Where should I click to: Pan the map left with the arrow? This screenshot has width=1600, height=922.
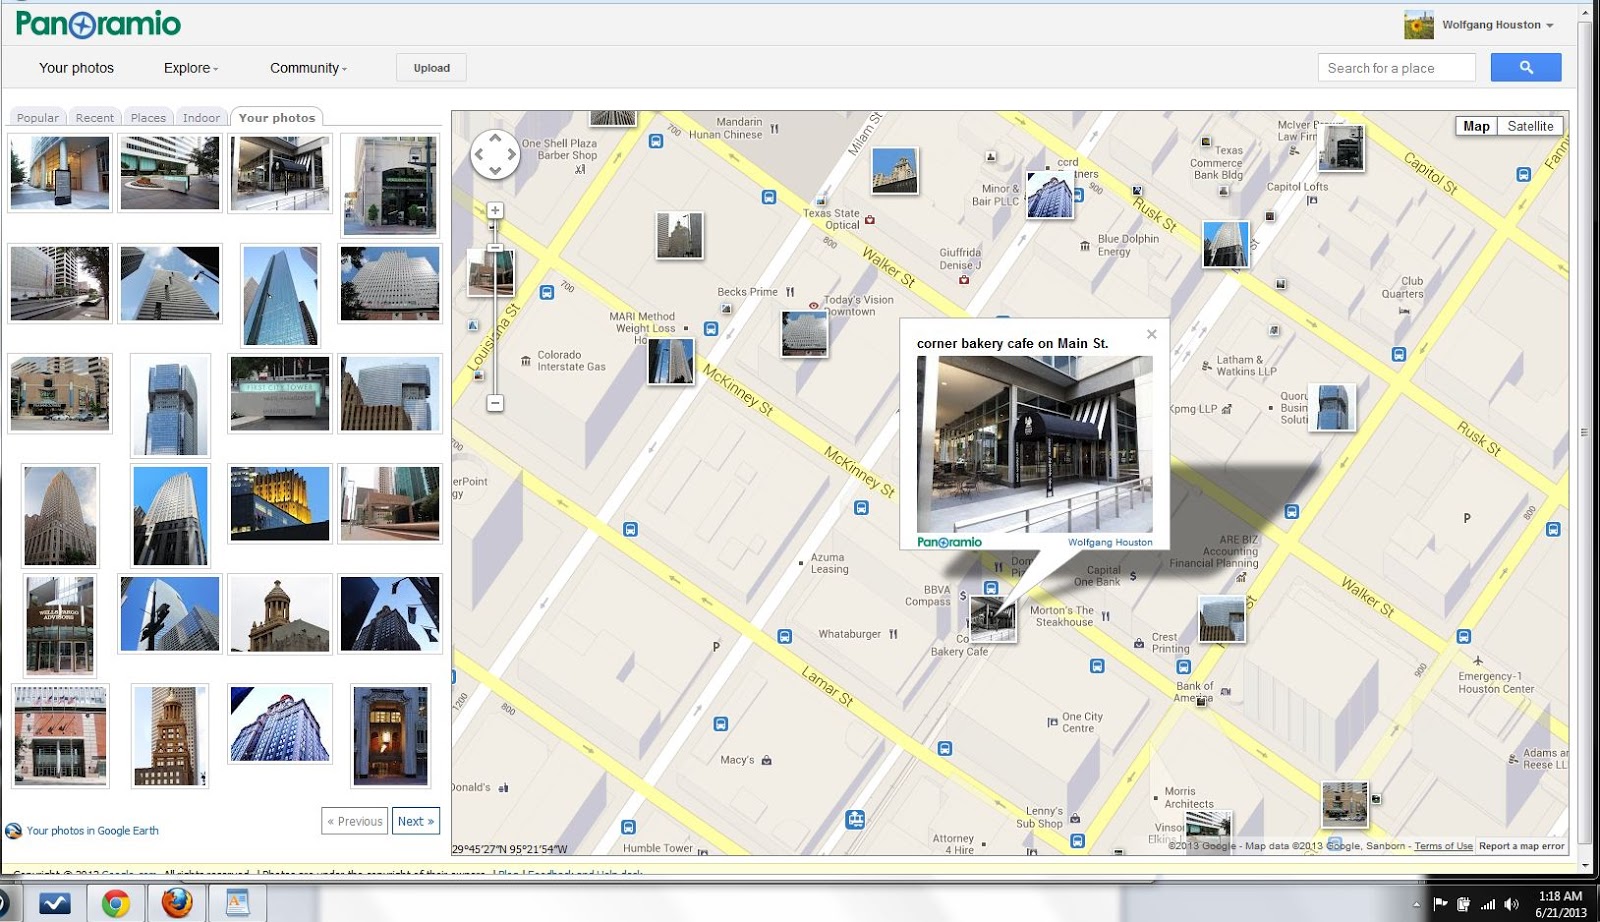(479, 155)
